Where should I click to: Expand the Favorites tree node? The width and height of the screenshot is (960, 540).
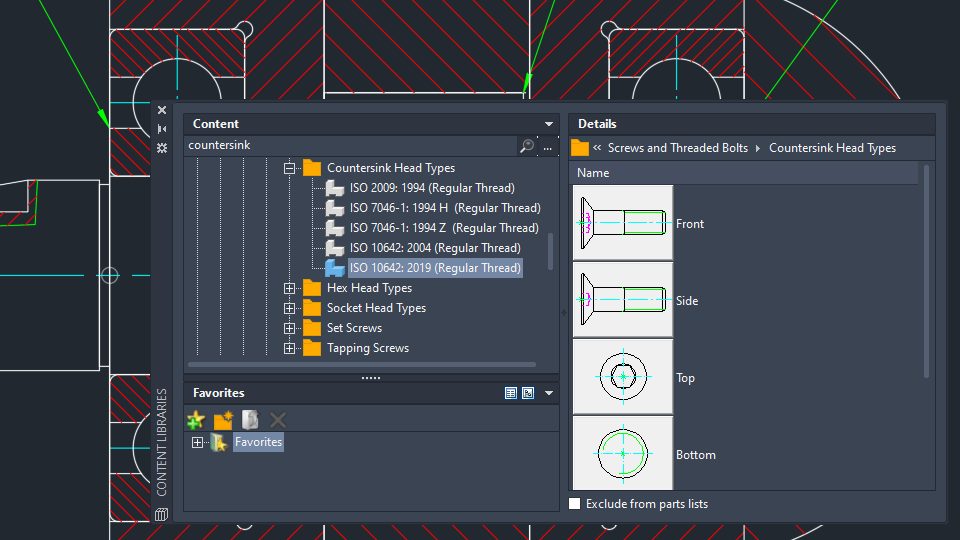[197, 442]
